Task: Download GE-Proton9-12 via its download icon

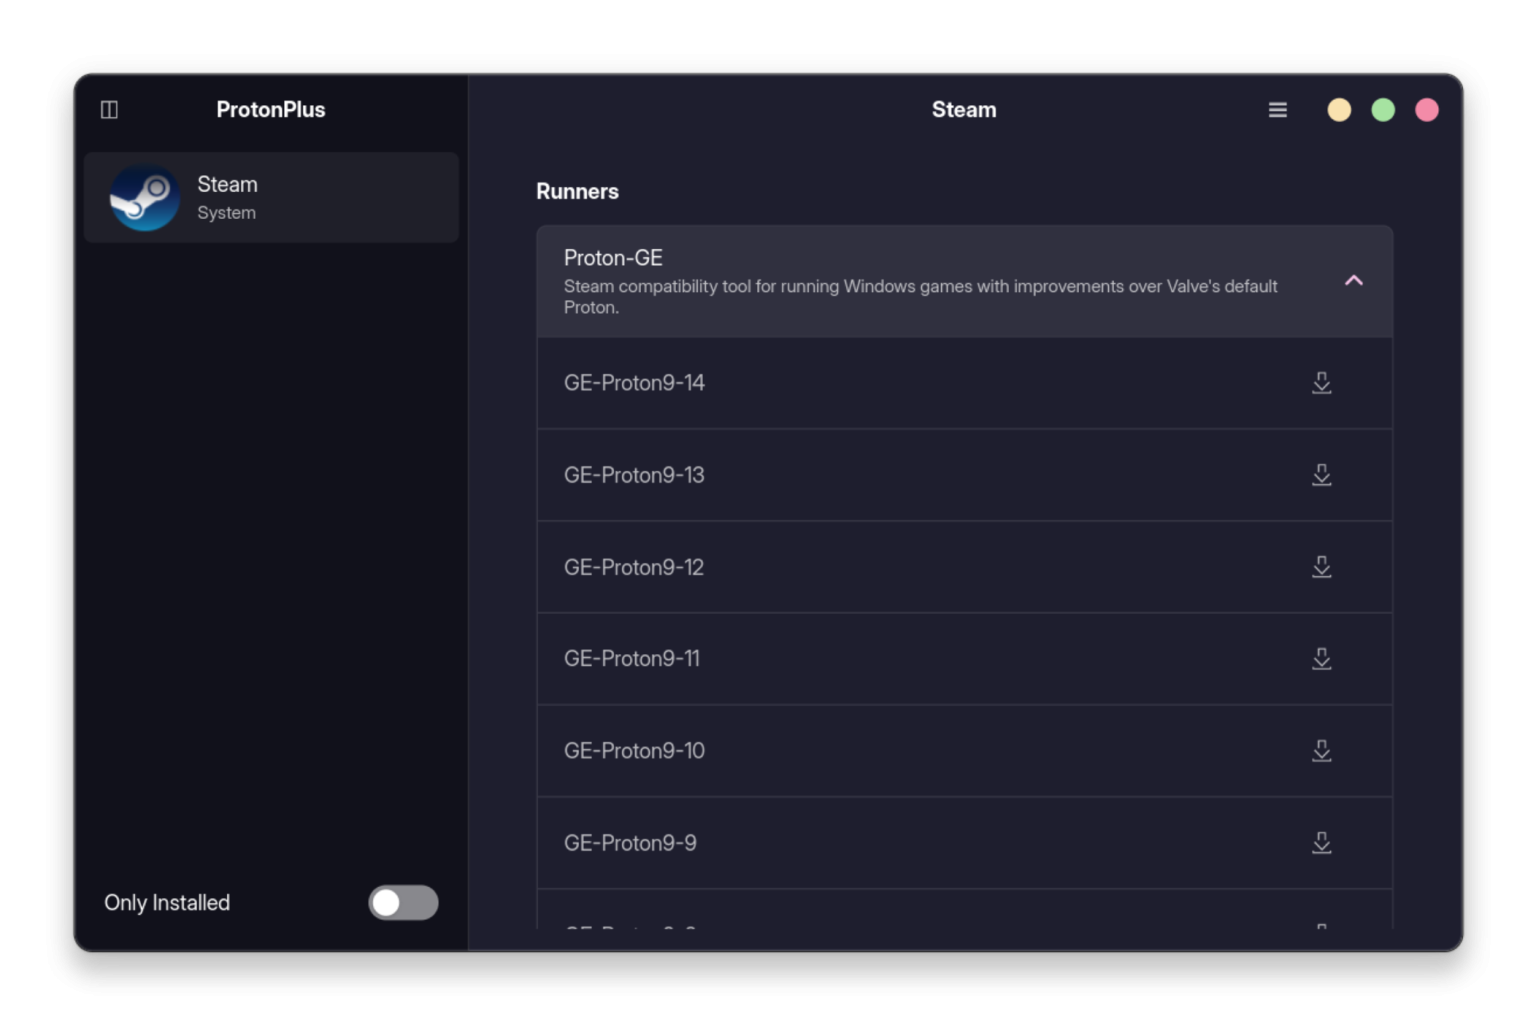Action: [x=1321, y=567]
